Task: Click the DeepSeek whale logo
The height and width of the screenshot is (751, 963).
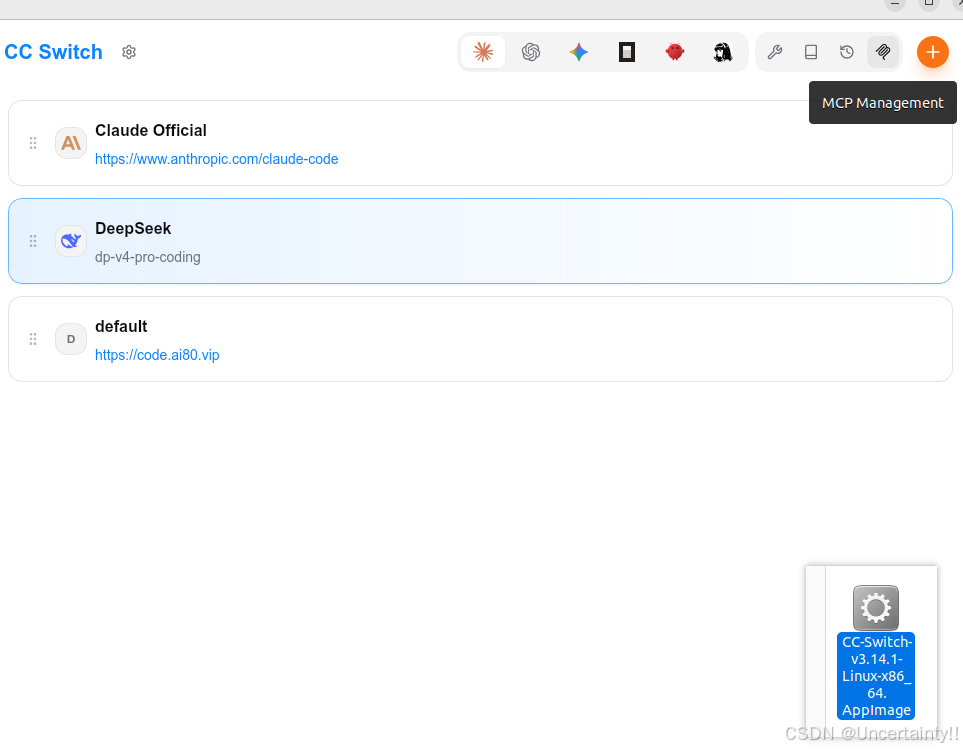Action: coord(71,241)
